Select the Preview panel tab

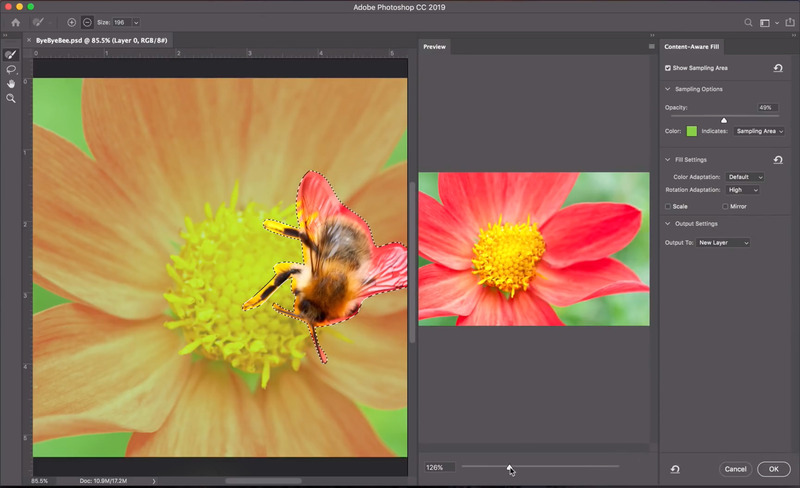434,47
